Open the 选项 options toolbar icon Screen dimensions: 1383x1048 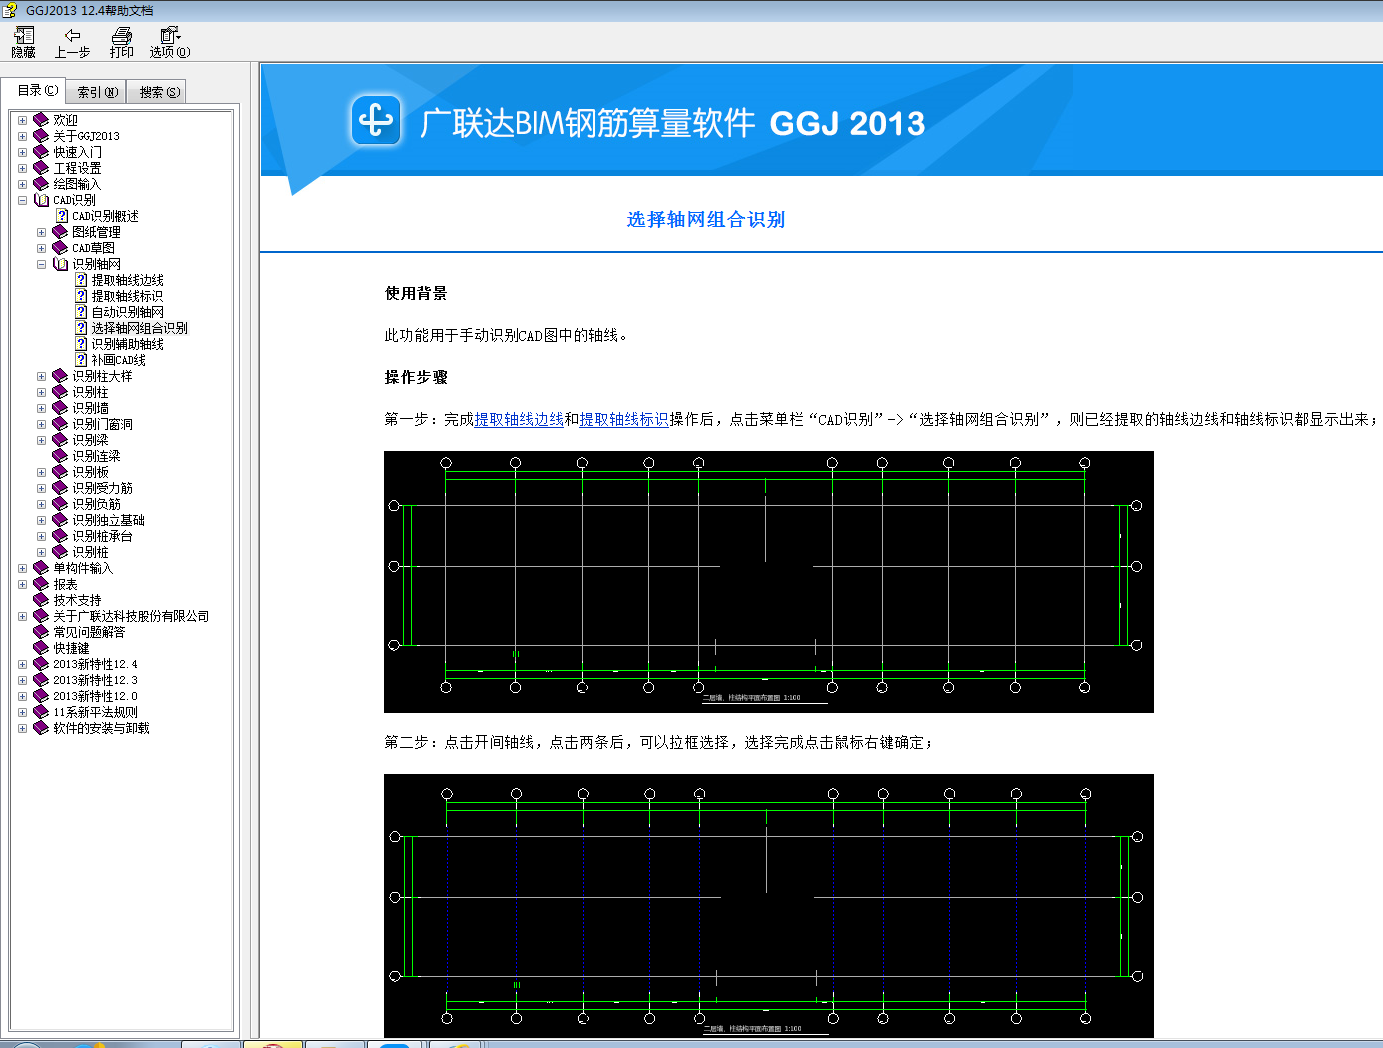[170, 42]
